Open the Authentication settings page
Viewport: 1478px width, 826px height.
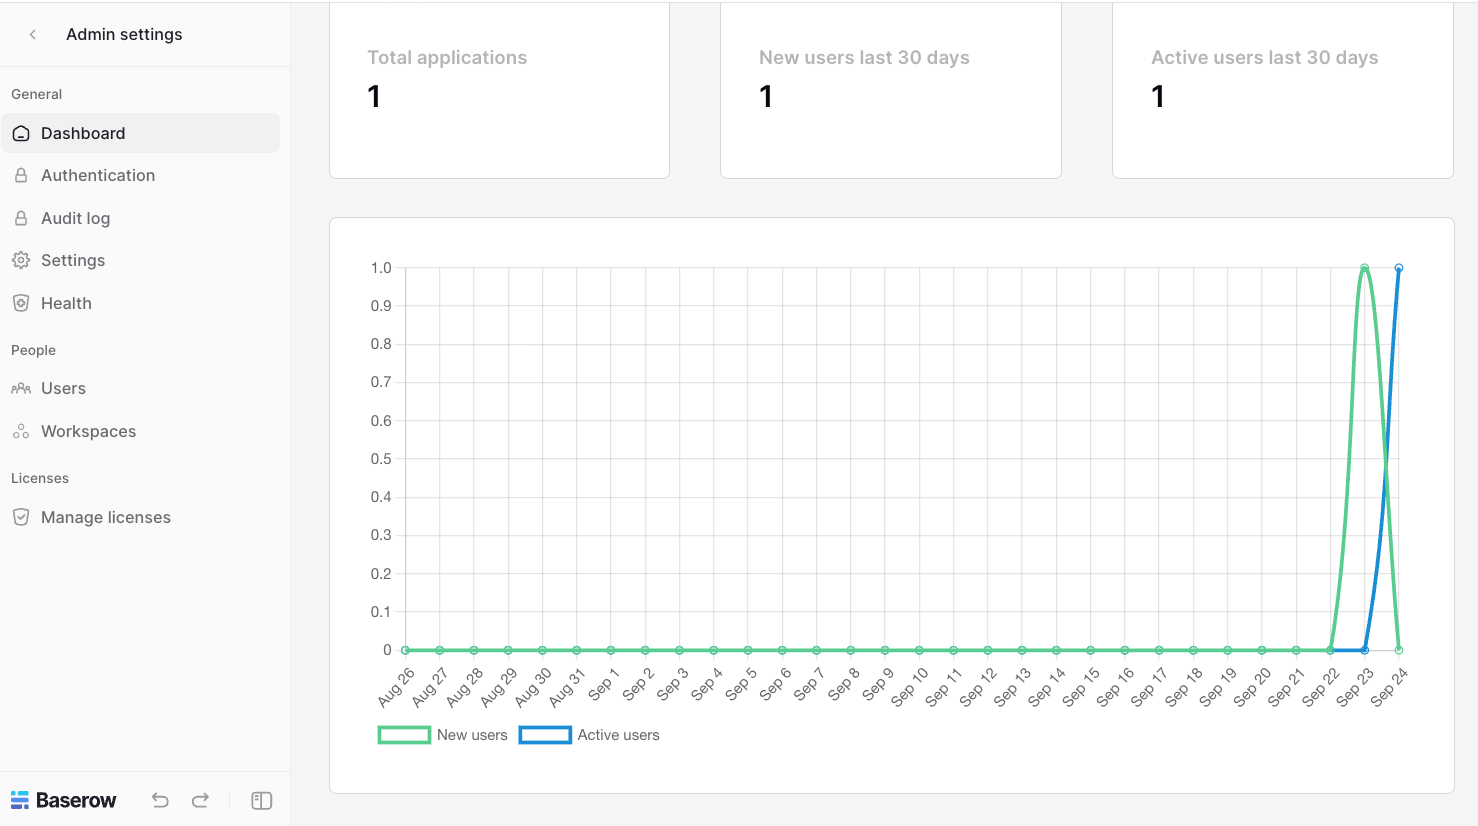[x=97, y=175]
